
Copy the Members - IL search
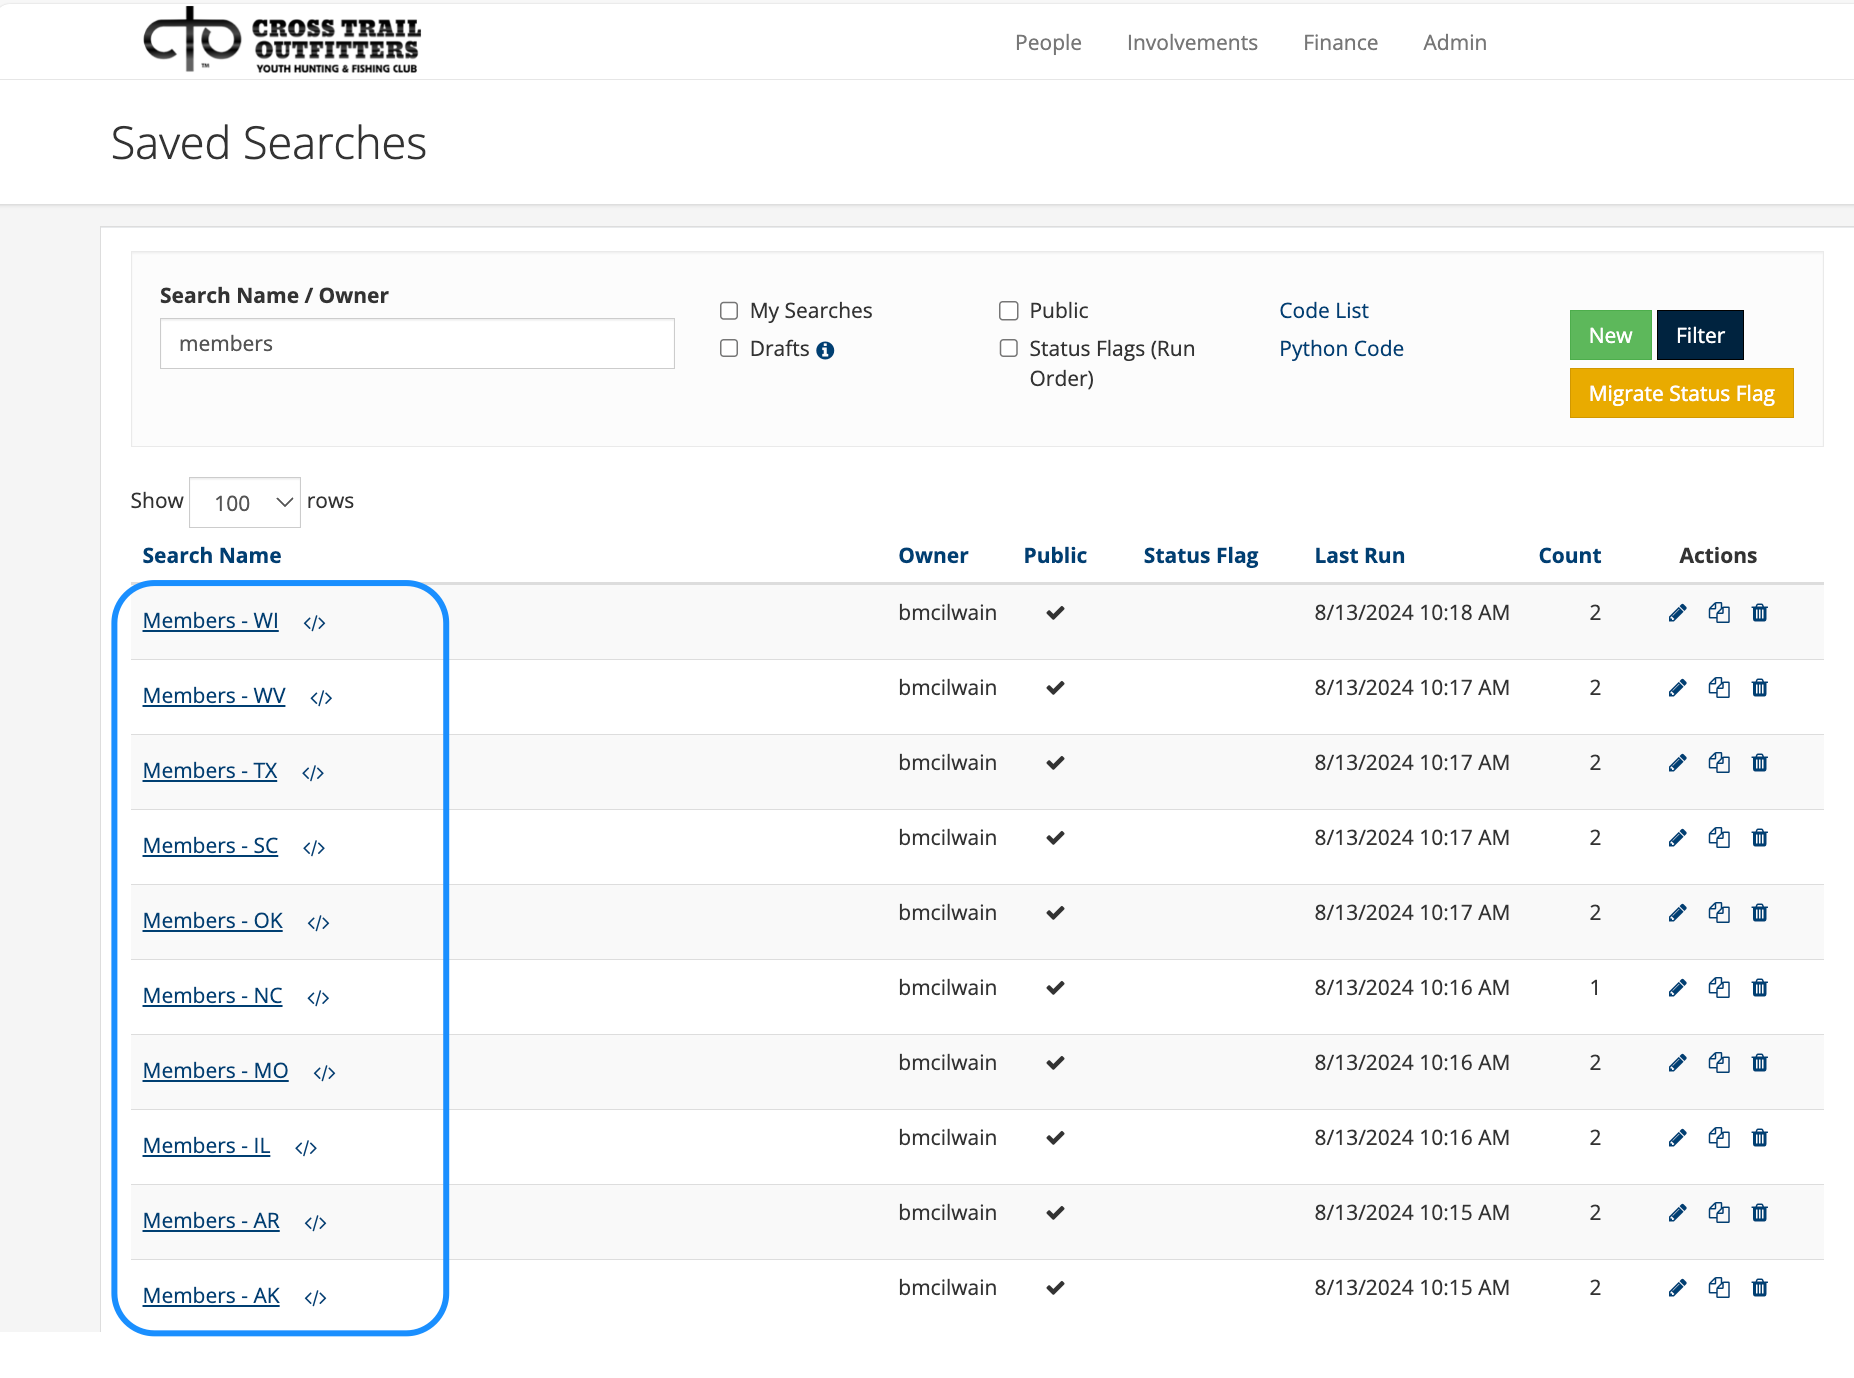point(1719,1138)
